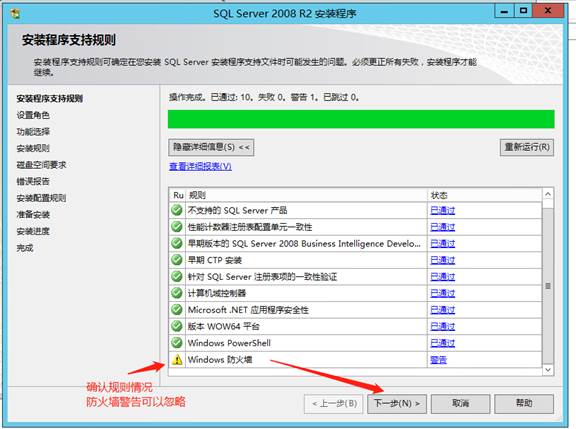Collapse details with 隐藏详细信息(S) button

[x=211, y=147]
